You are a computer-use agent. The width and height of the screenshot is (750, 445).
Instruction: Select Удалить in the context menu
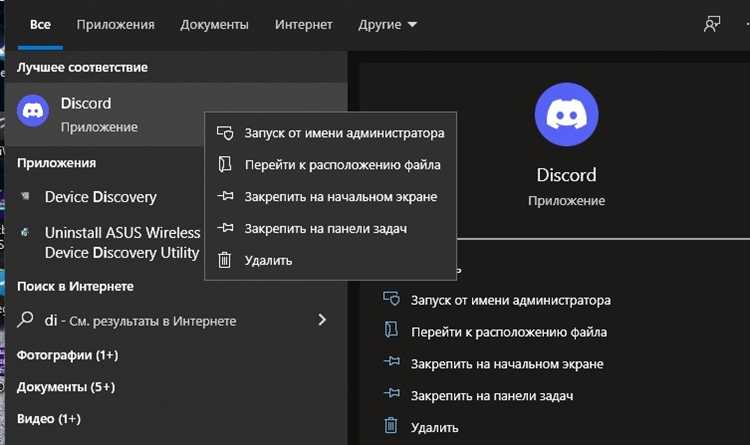pos(331,261)
